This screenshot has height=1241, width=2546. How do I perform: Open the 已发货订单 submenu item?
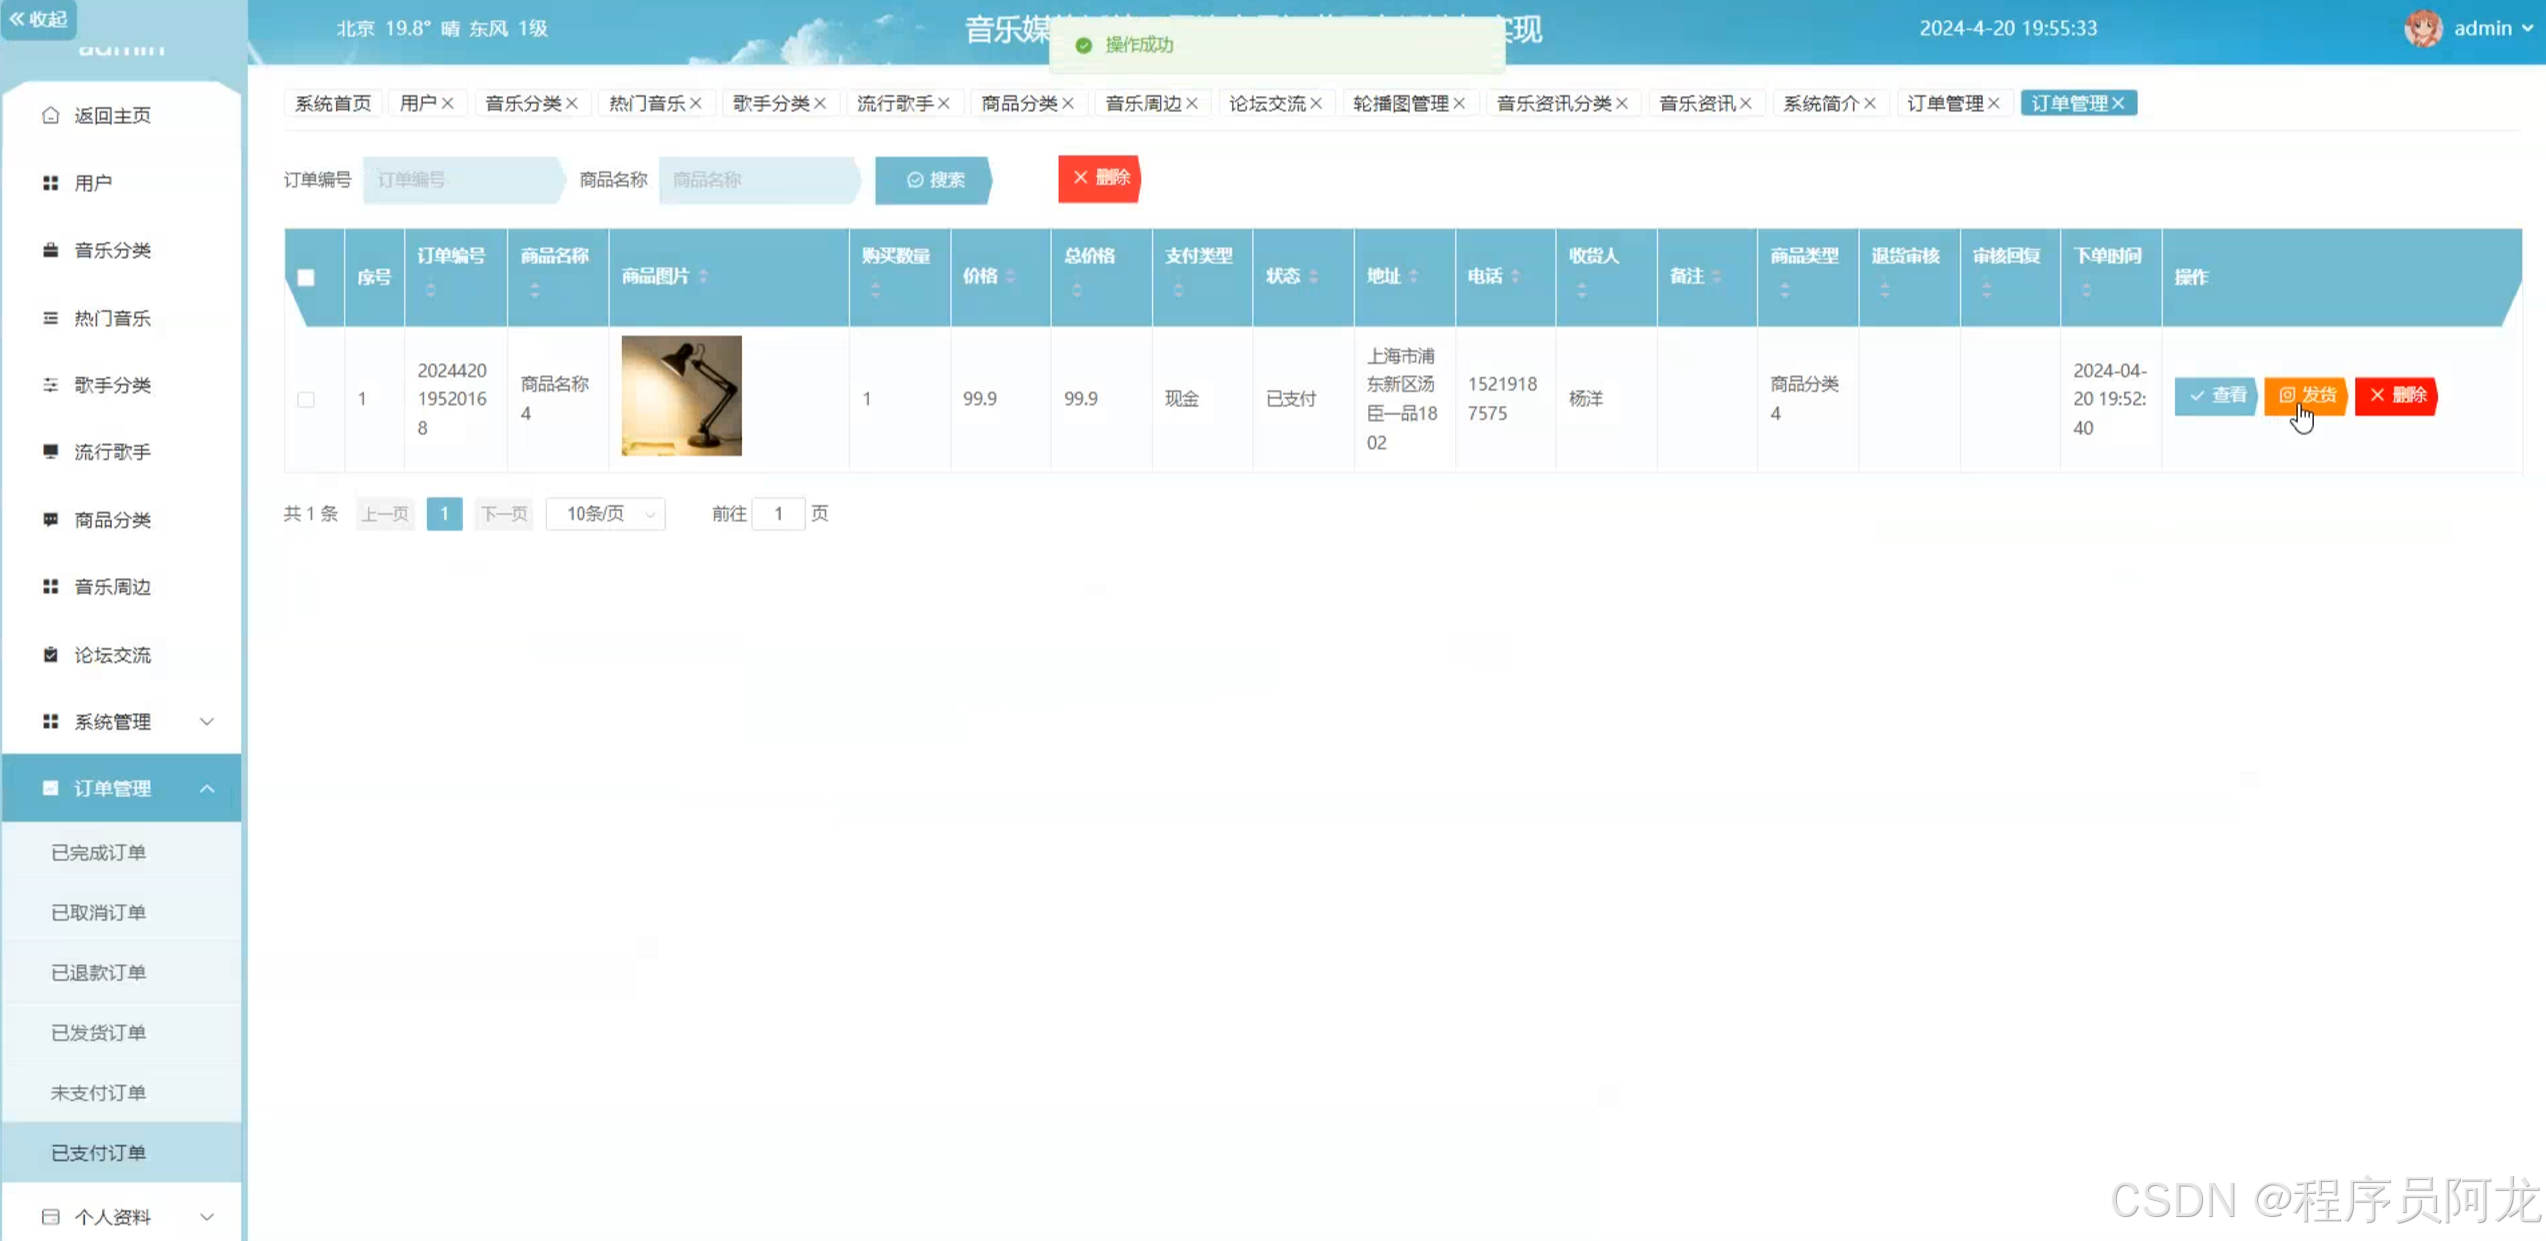point(98,1032)
